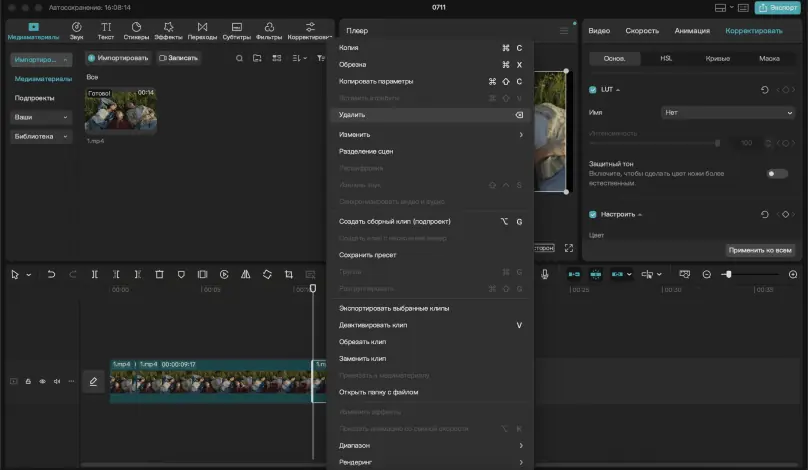Click the mirror flip icon in timeline toolbar
The width and height of the screenshot is (808, 470).
click(246, 274)
